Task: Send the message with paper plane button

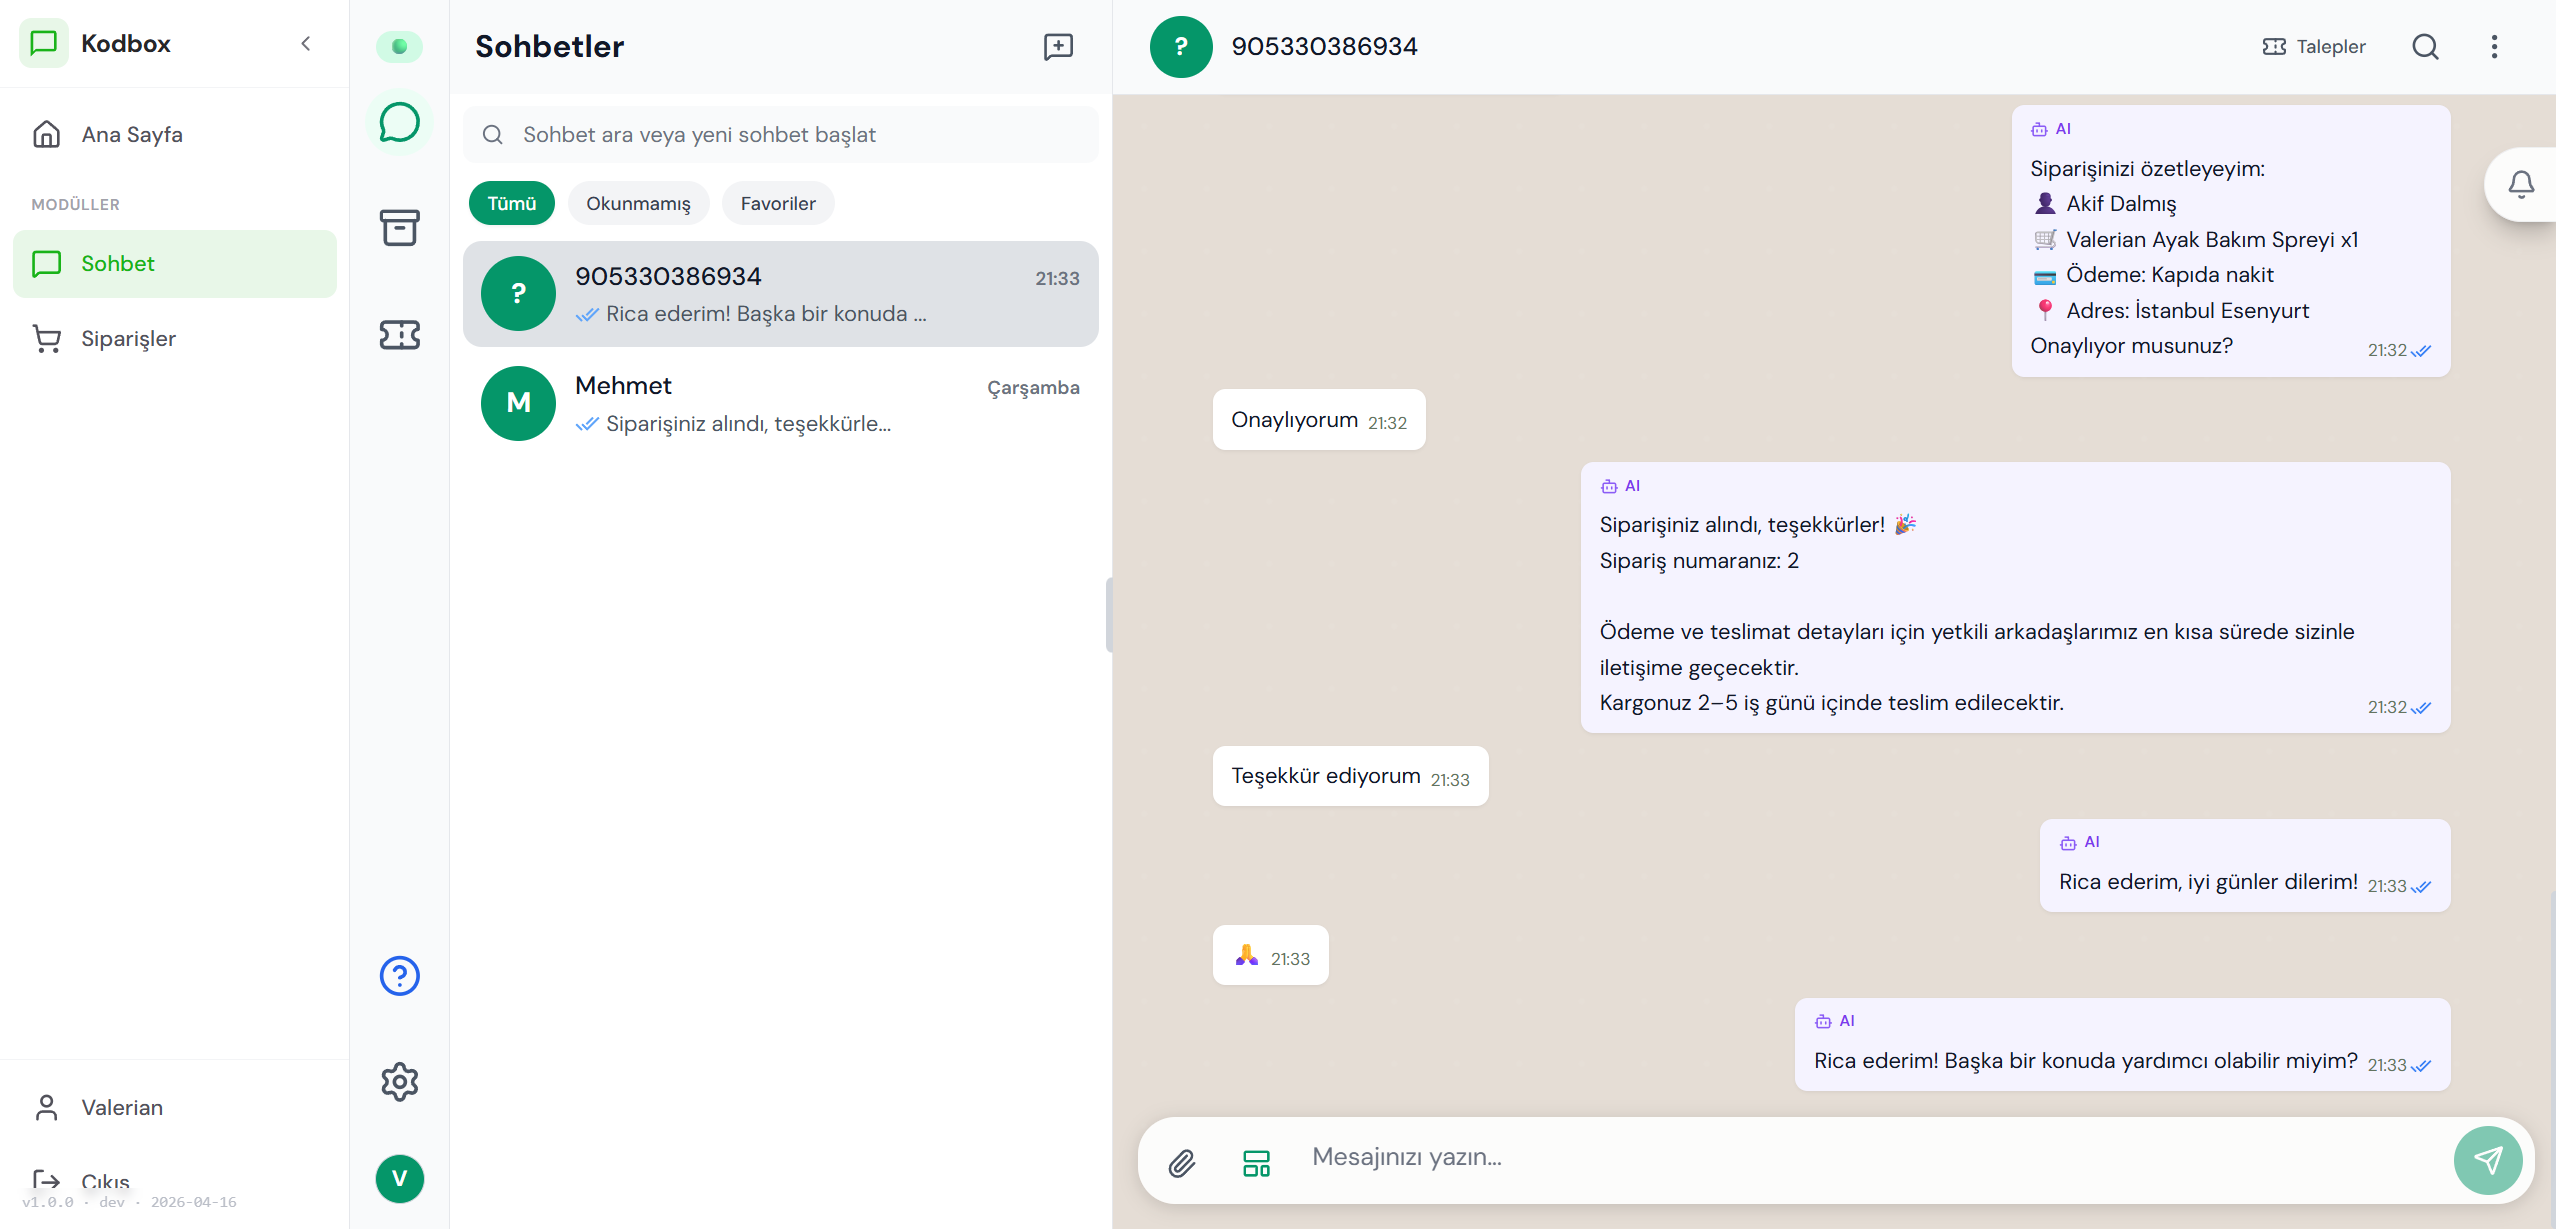Action: coord(2488,1160)
